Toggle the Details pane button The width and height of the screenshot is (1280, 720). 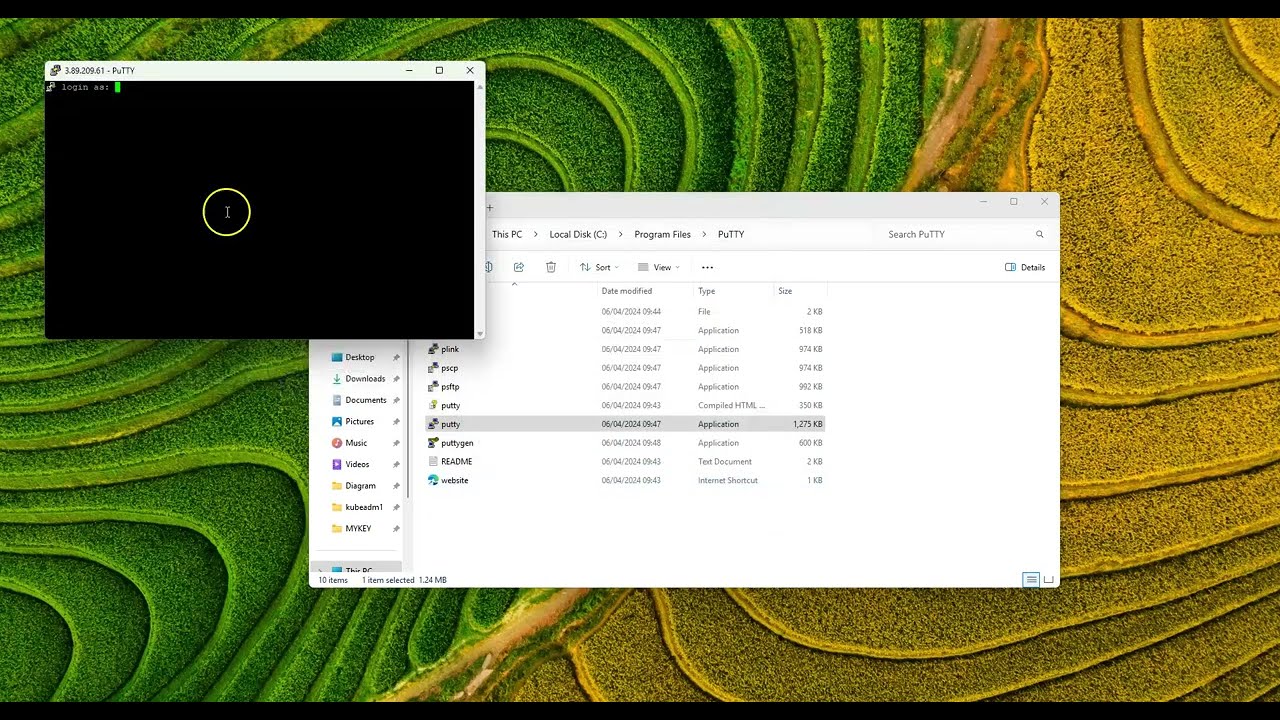[x=1025, y=267]
